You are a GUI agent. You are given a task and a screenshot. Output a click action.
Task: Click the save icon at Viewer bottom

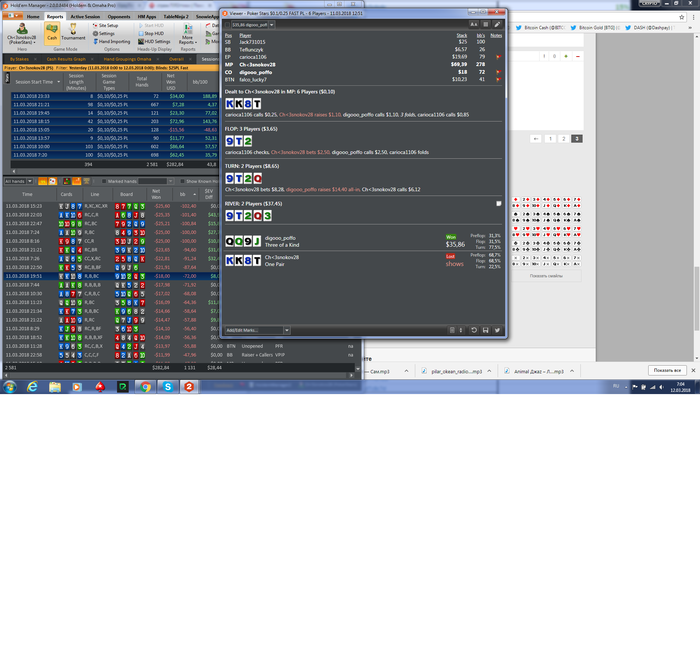[x=485, y=330]
